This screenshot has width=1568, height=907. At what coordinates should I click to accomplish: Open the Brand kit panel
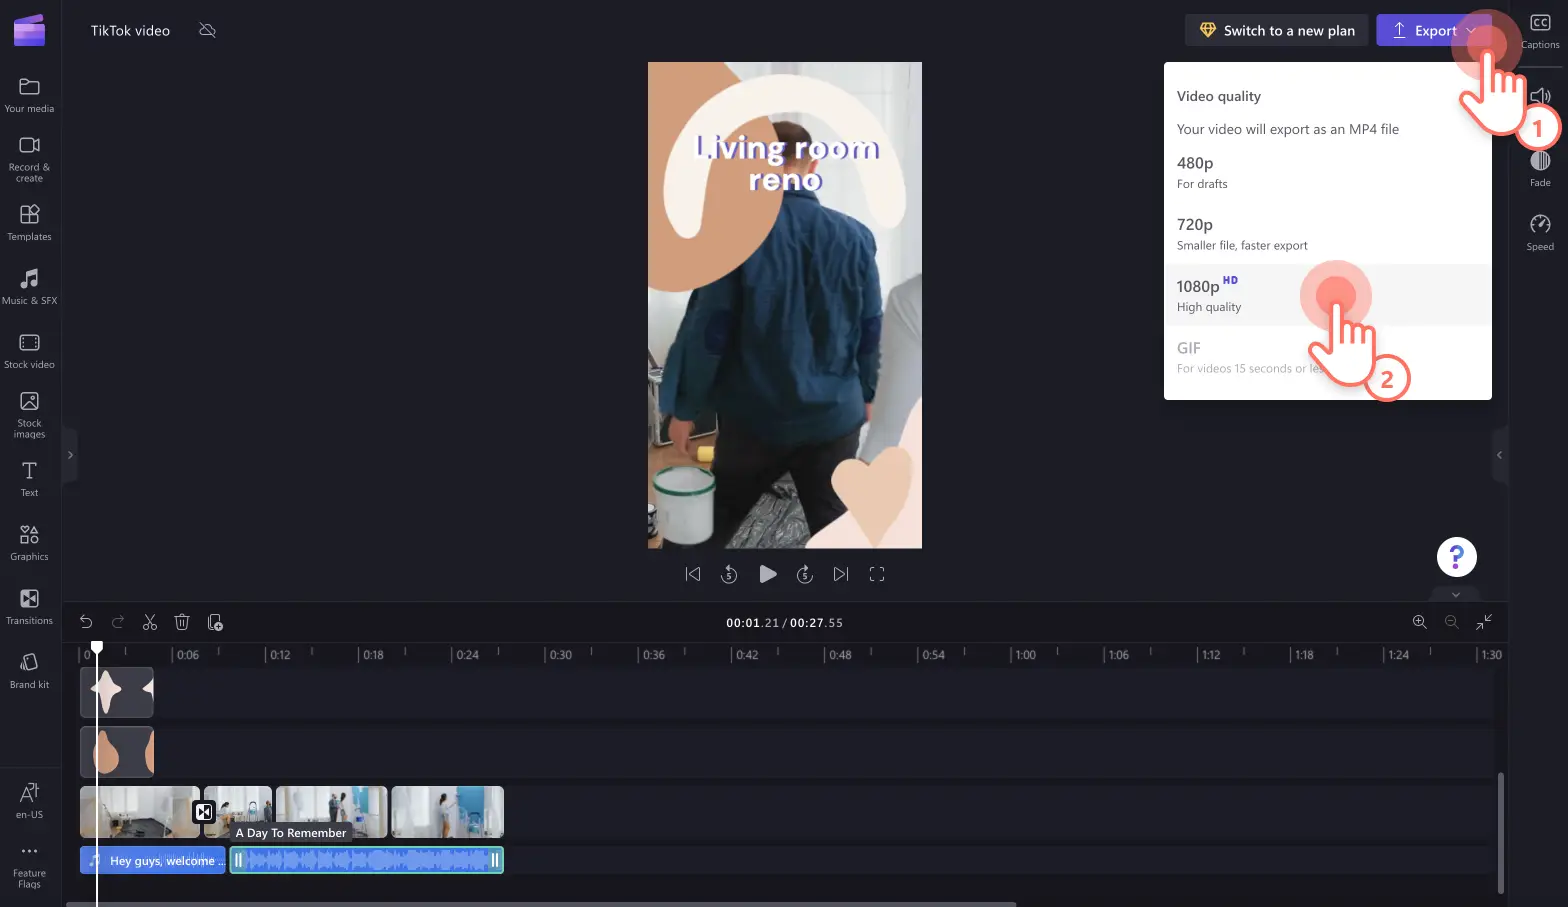pyautogui.click(x=29, y=671)
